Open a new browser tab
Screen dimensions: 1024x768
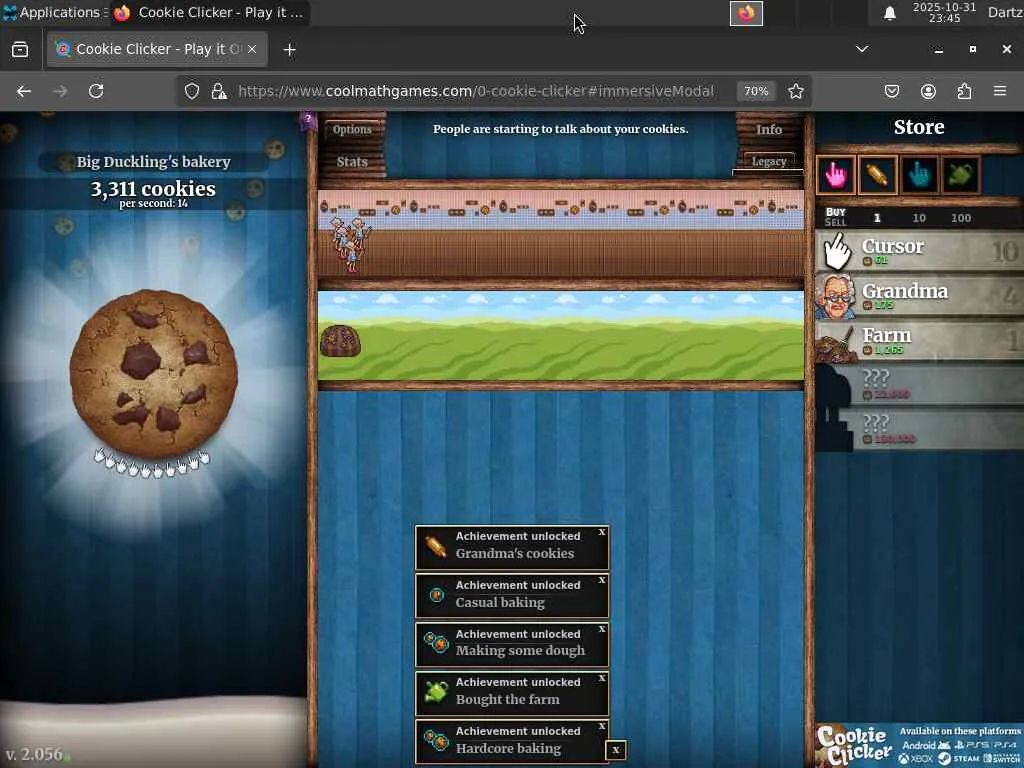[289, 50]
